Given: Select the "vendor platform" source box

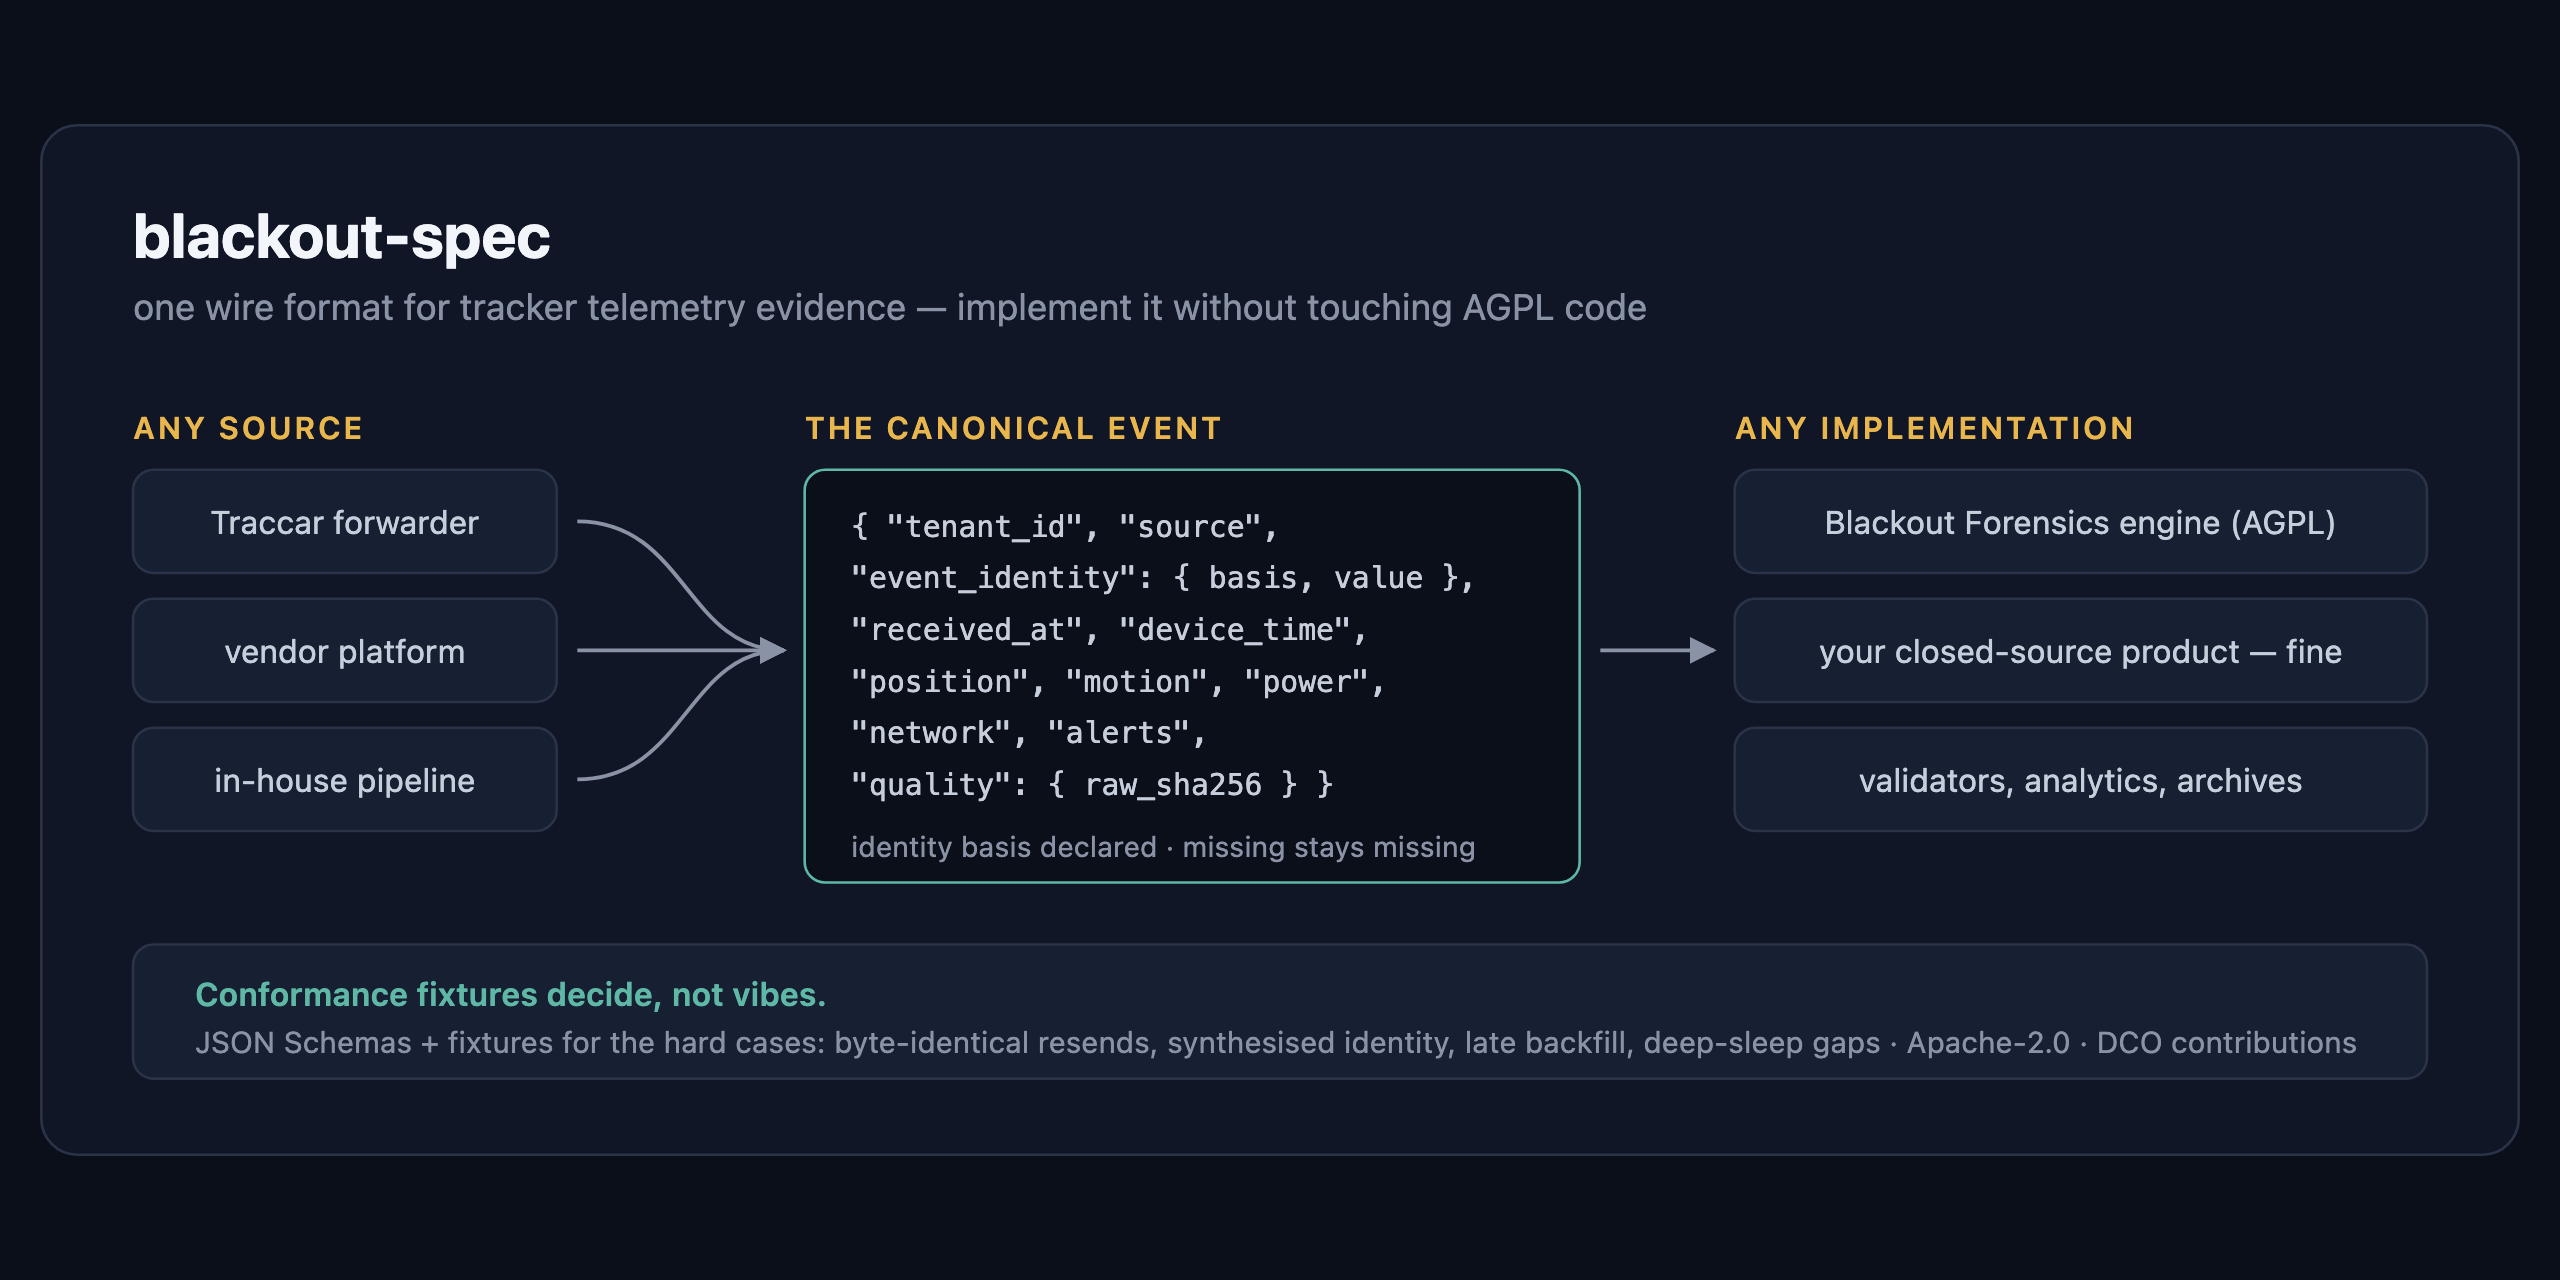Looking at the screenshot, I should click(345, 651).
